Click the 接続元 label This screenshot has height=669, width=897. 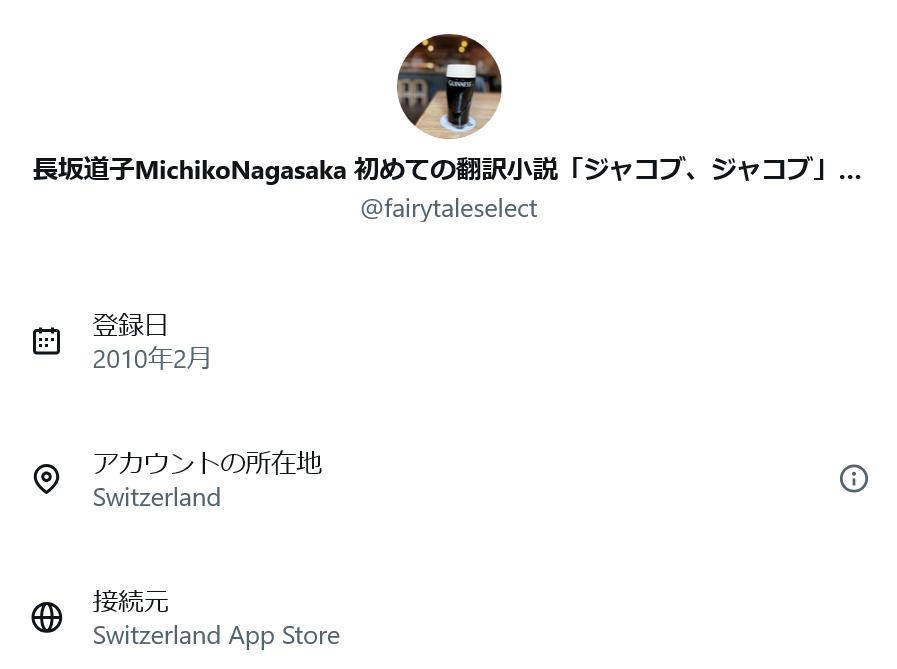click(130, 601)
